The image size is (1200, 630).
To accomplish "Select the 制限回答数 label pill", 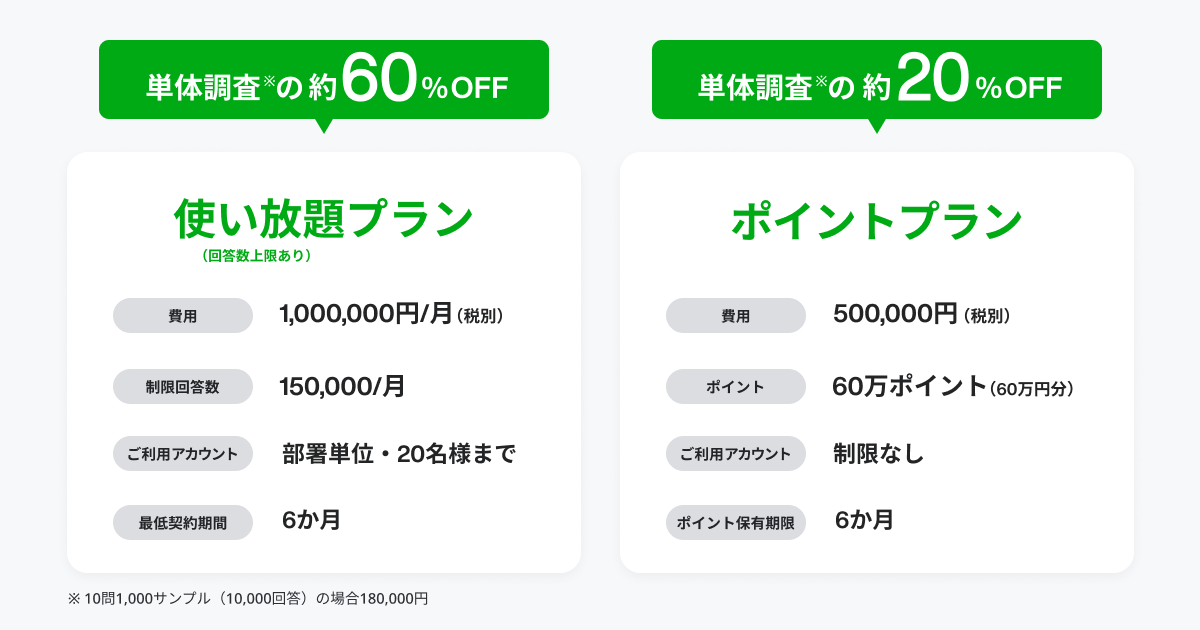I will pyautogui.click(x=183, y=386).
